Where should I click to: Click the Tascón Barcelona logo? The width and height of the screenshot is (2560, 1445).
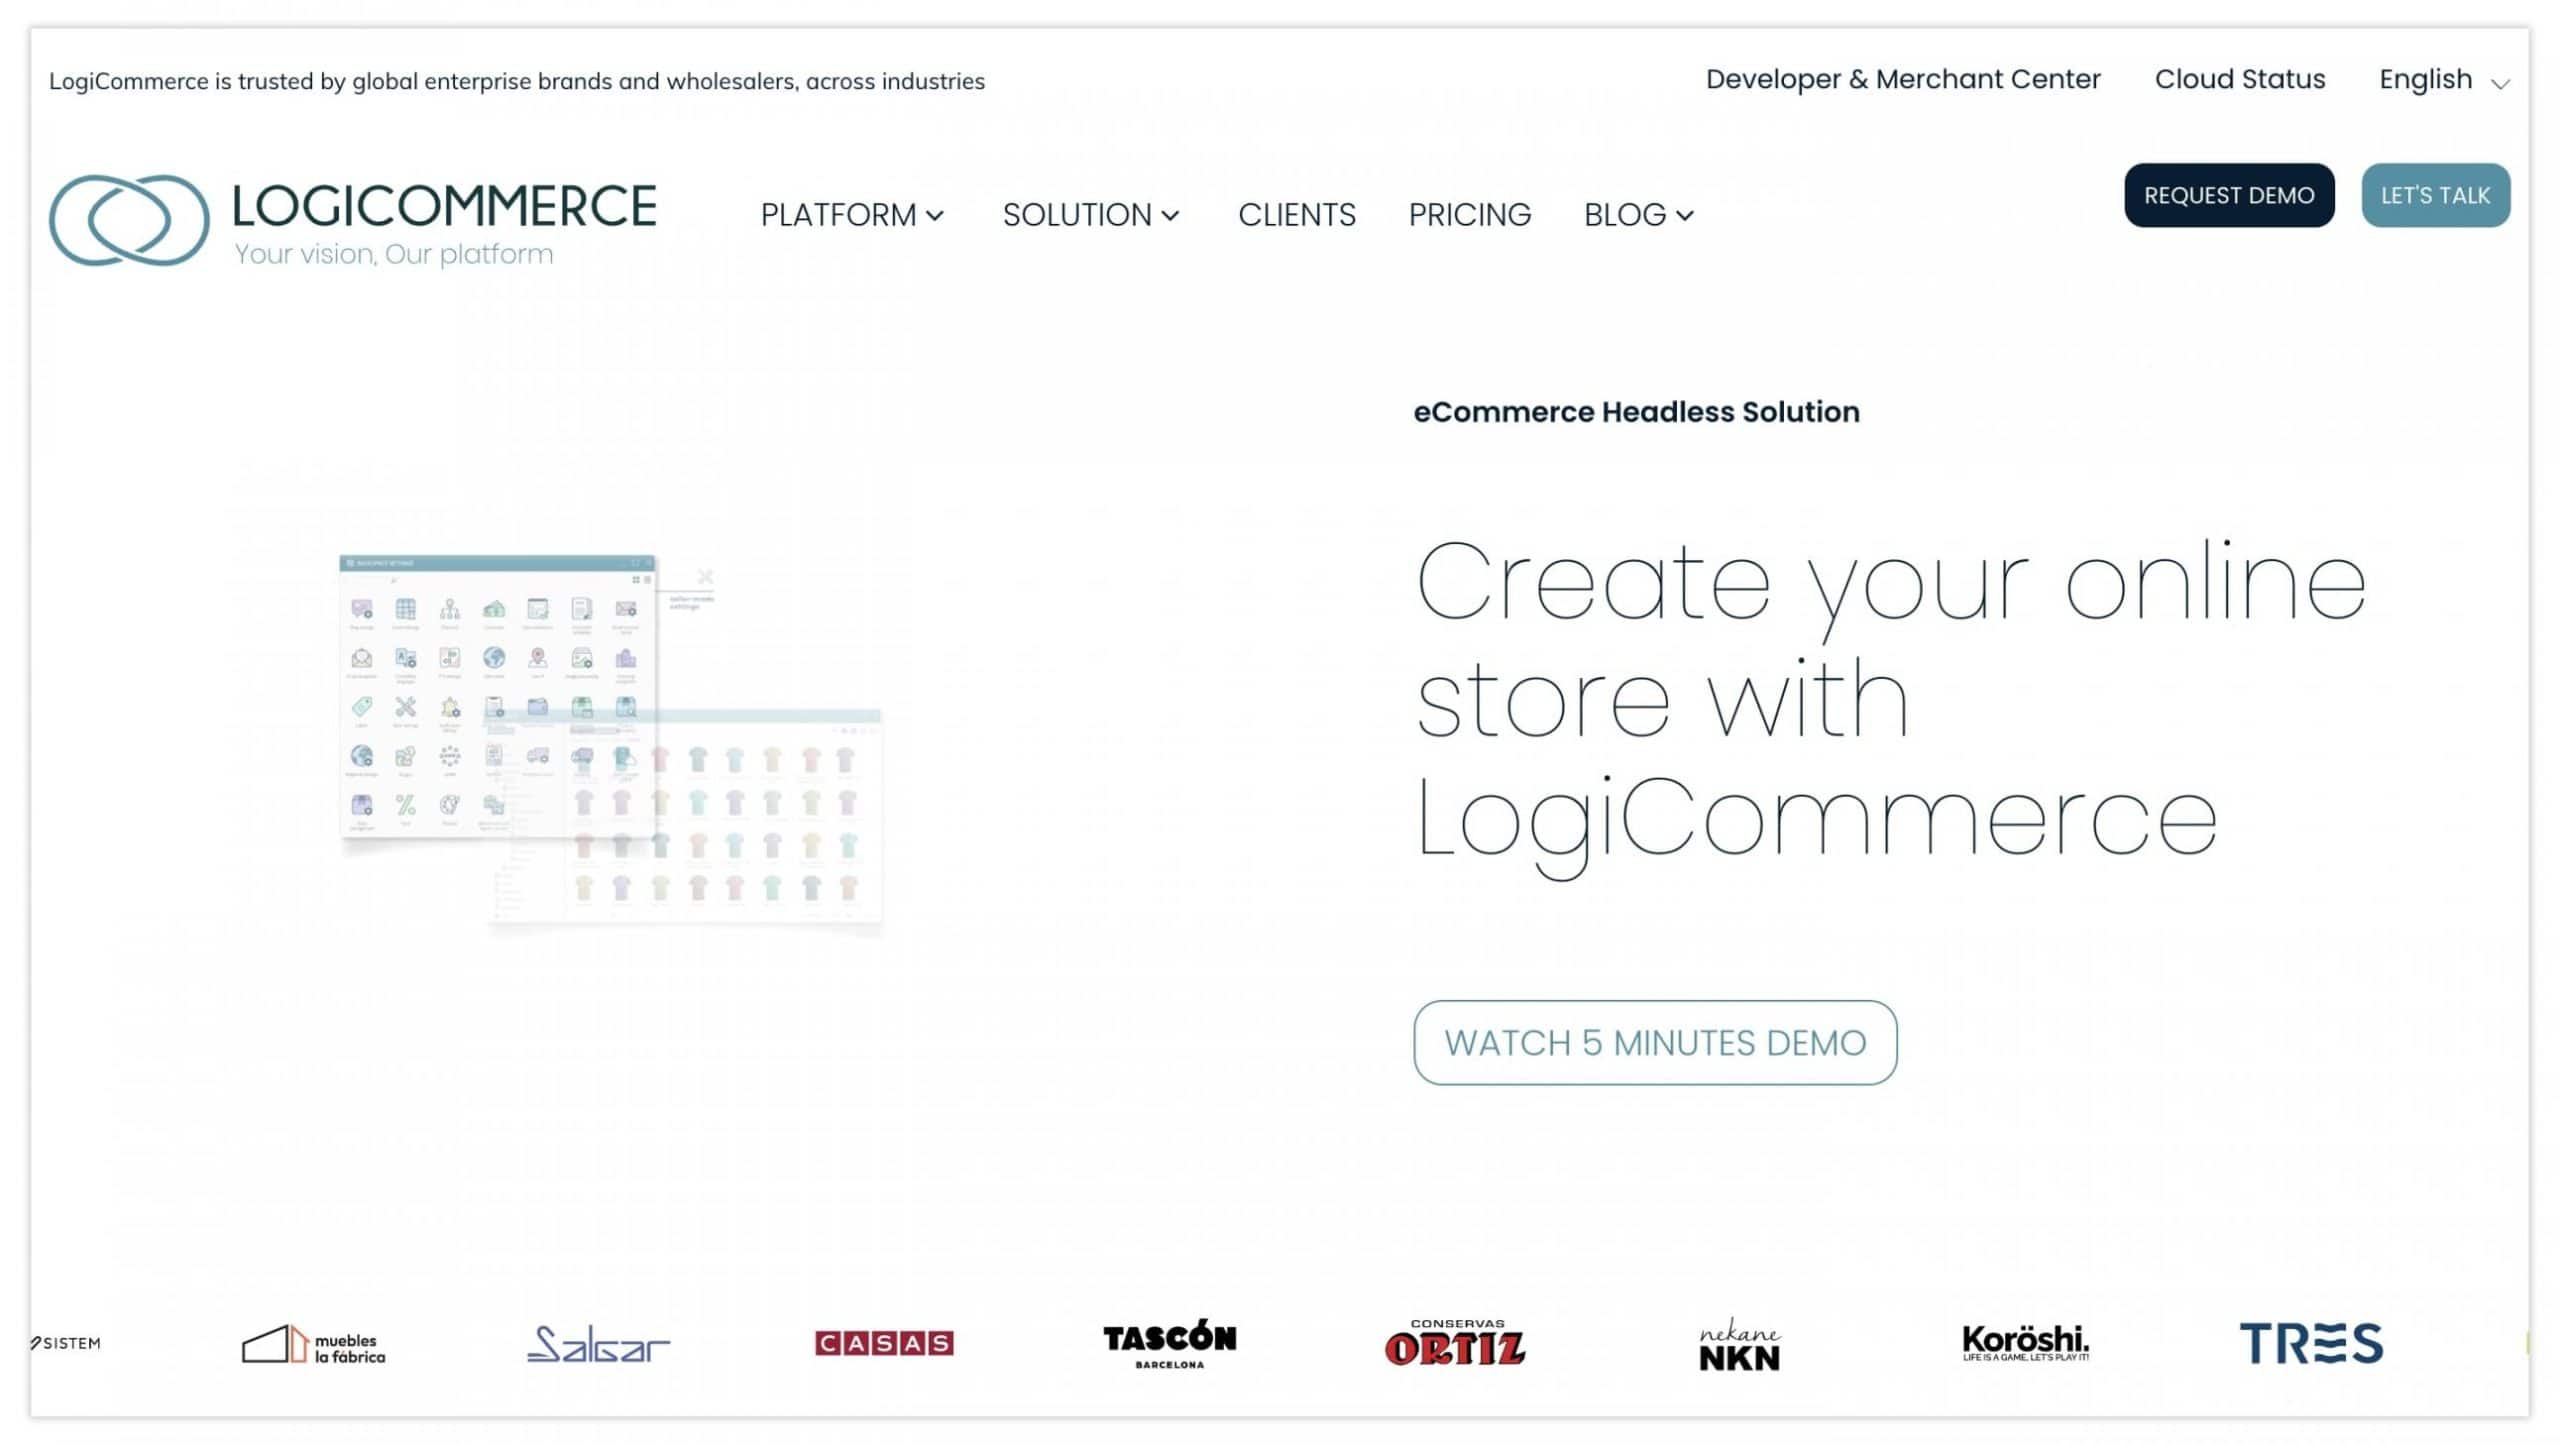point(1169,1343)
